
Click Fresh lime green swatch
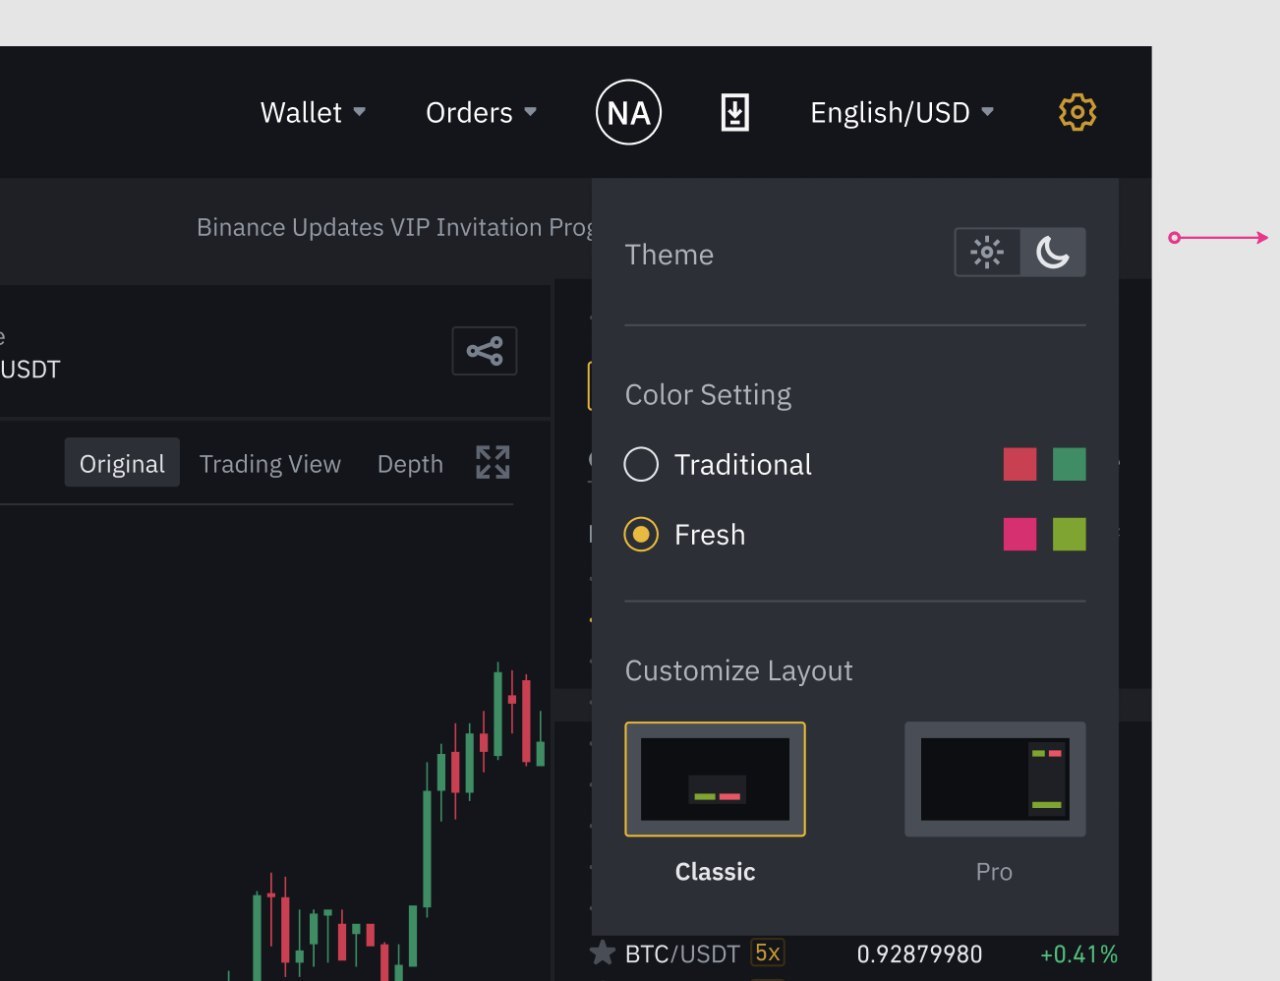pyautogui.click(x=1069, y=534)
